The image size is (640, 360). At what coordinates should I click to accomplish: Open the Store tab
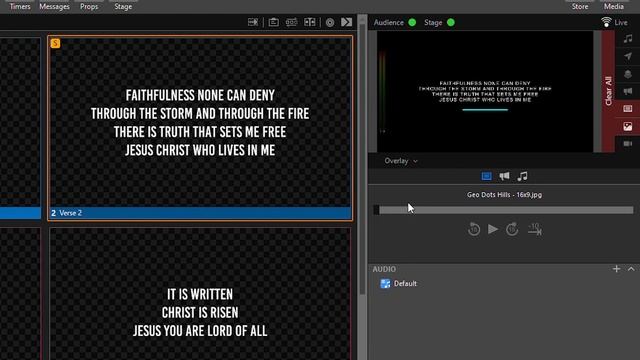(580, 7)
